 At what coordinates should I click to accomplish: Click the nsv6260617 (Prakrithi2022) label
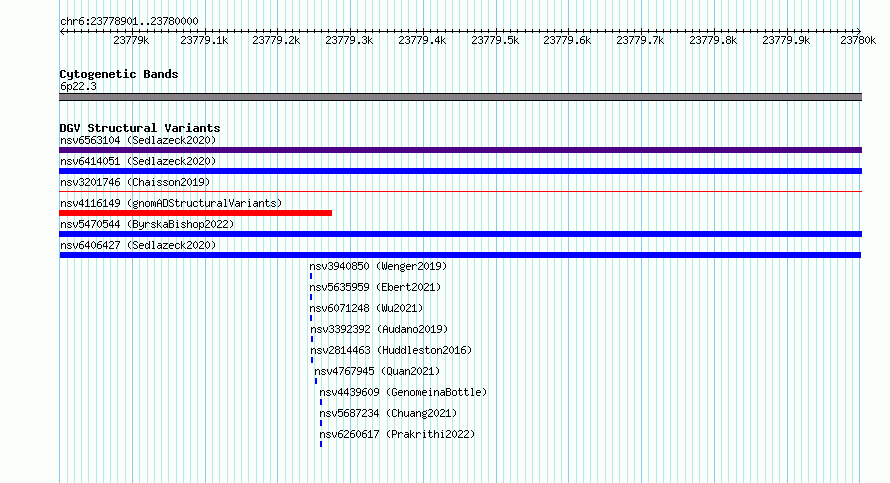pos(397,434)
